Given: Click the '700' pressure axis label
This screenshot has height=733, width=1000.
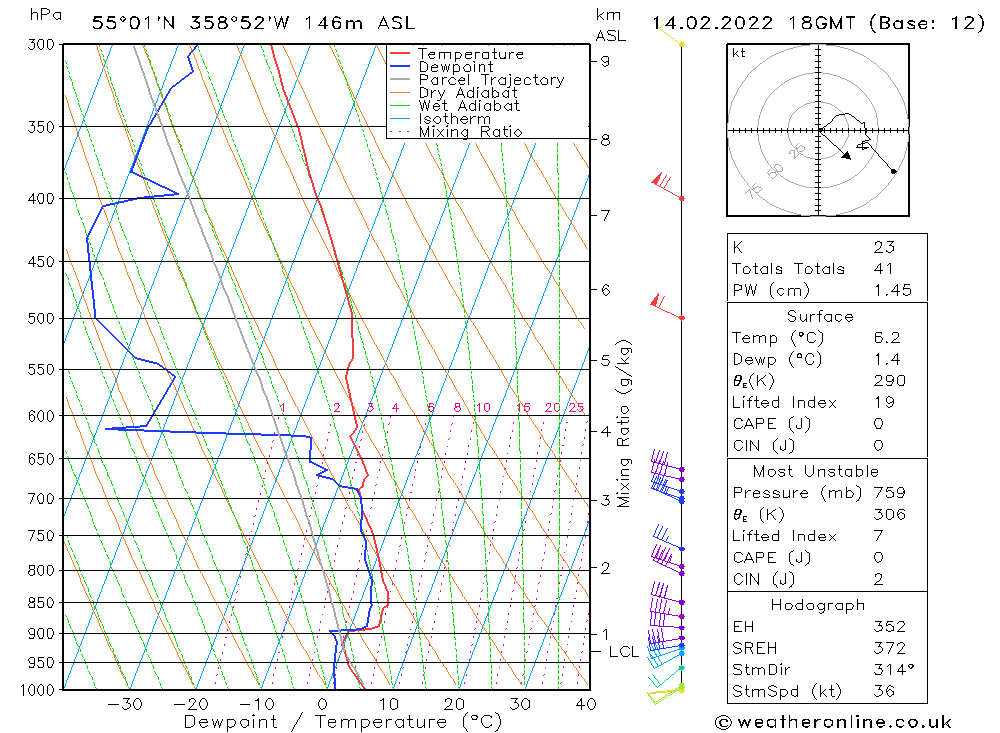Looking at the screenshot, I should point(41,498).
